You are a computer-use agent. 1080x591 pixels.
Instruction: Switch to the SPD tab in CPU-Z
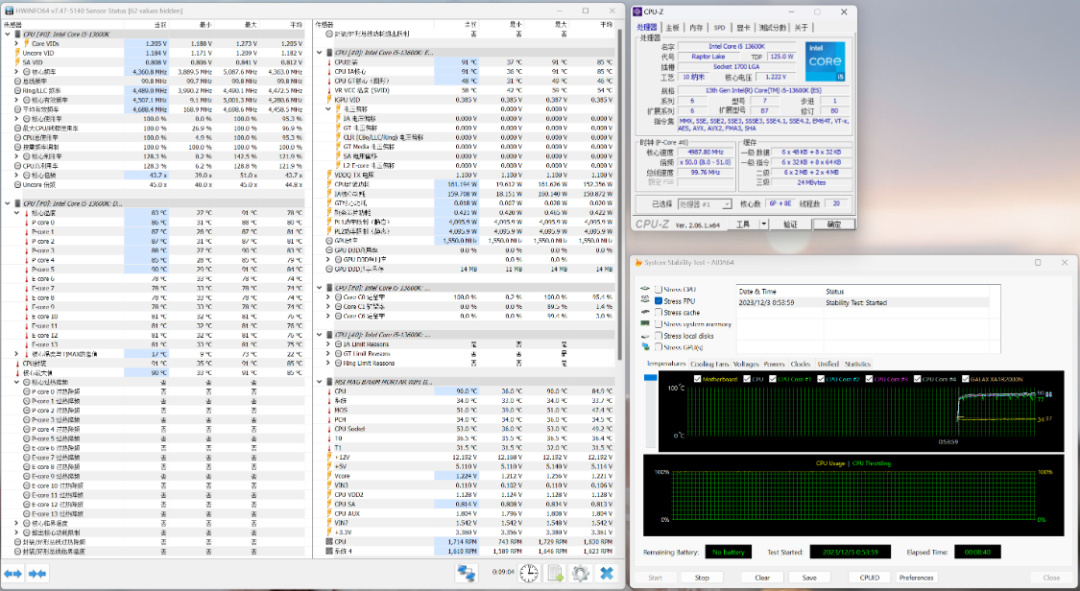718,28
